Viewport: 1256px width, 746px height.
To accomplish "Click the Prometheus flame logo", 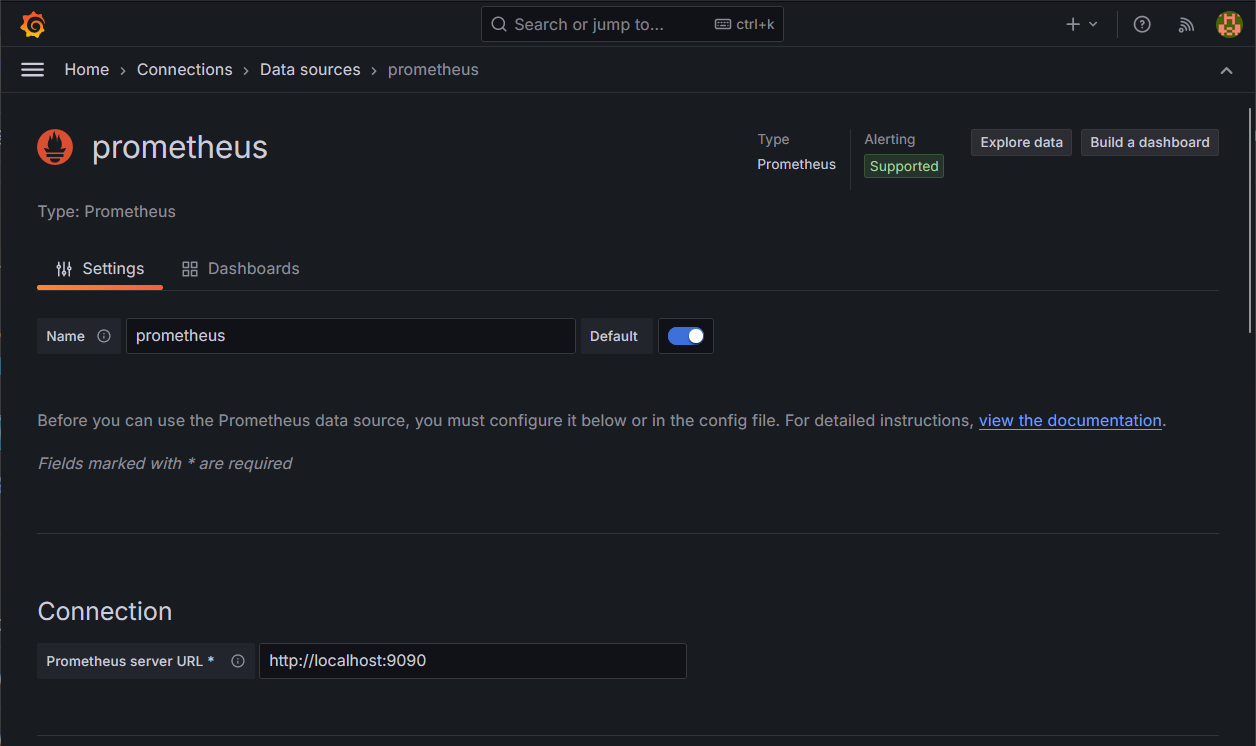I will [56, 147].
